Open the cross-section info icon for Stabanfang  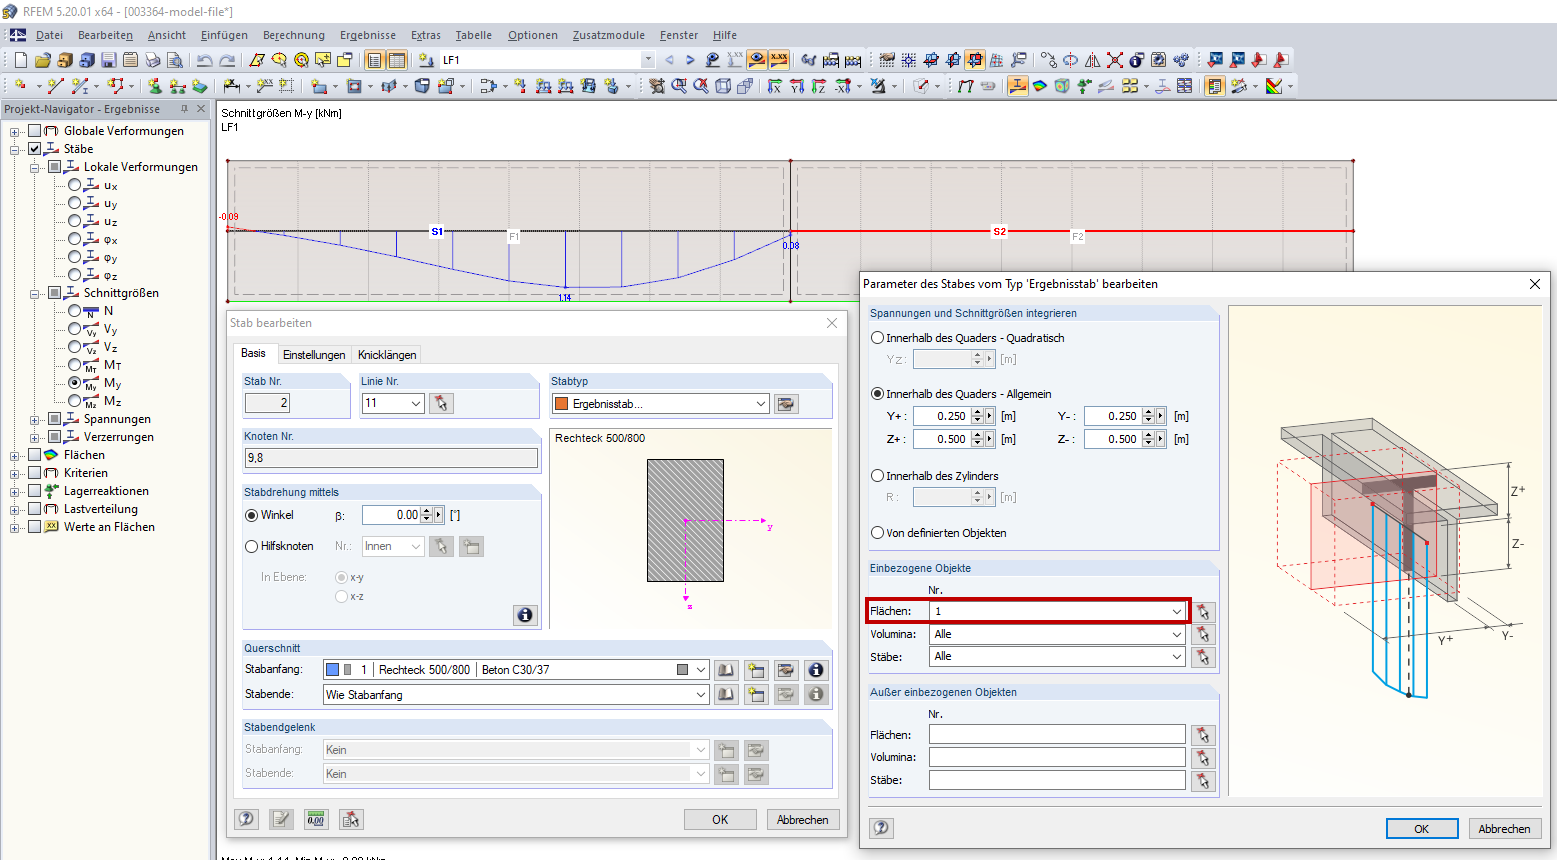click(x=816, y=669)
